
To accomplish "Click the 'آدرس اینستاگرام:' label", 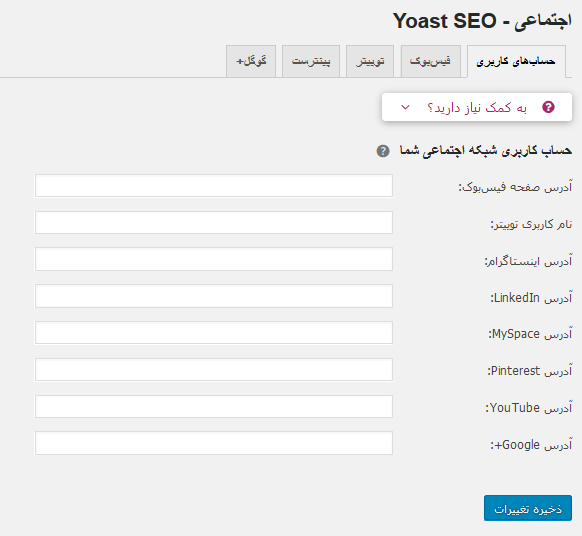I will [x=529, y=261].
